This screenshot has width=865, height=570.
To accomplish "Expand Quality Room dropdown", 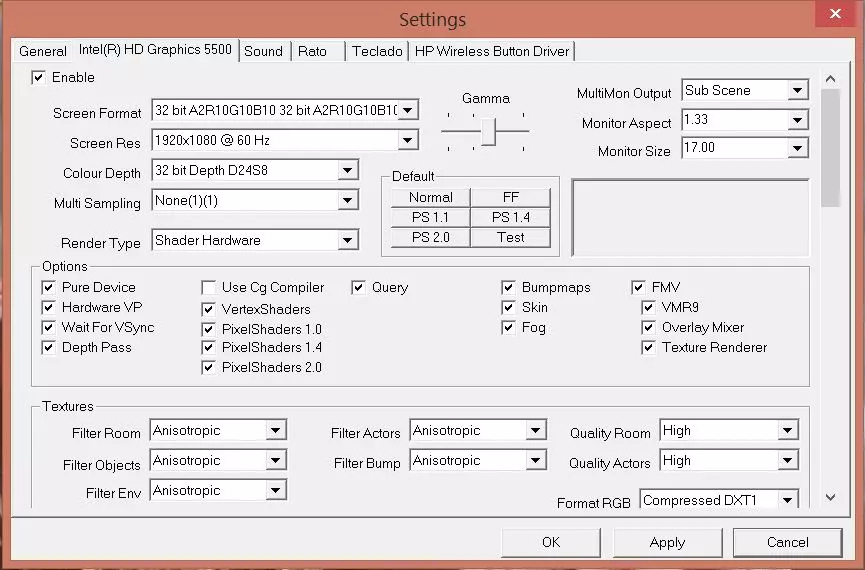I will (x=788, y=430).
